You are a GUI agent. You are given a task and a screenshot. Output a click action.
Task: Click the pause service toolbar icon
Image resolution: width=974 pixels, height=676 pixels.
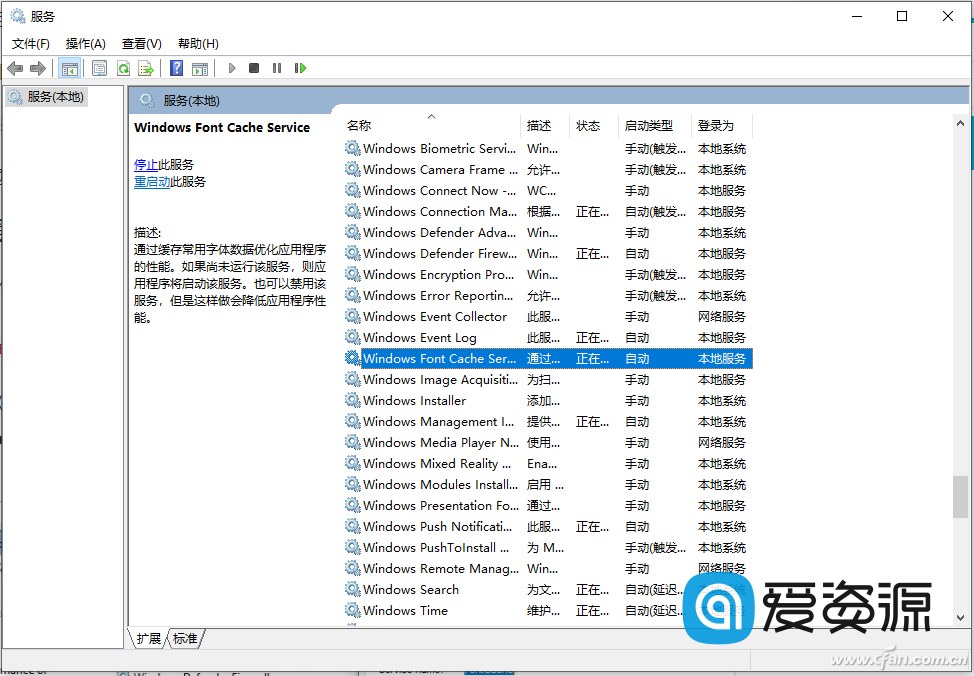[278, 67]
